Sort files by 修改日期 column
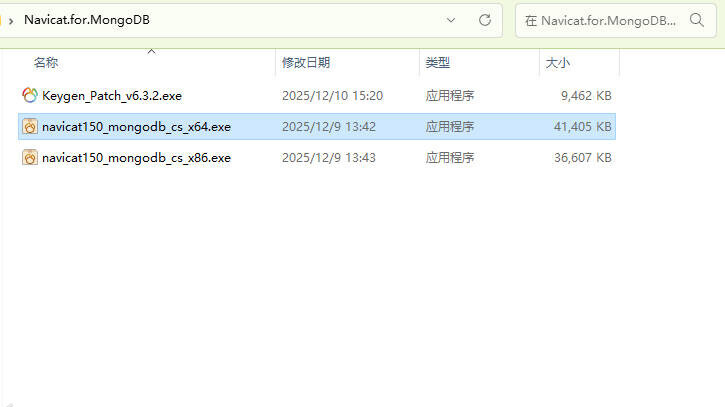725x407 pixels. [306, 62]
